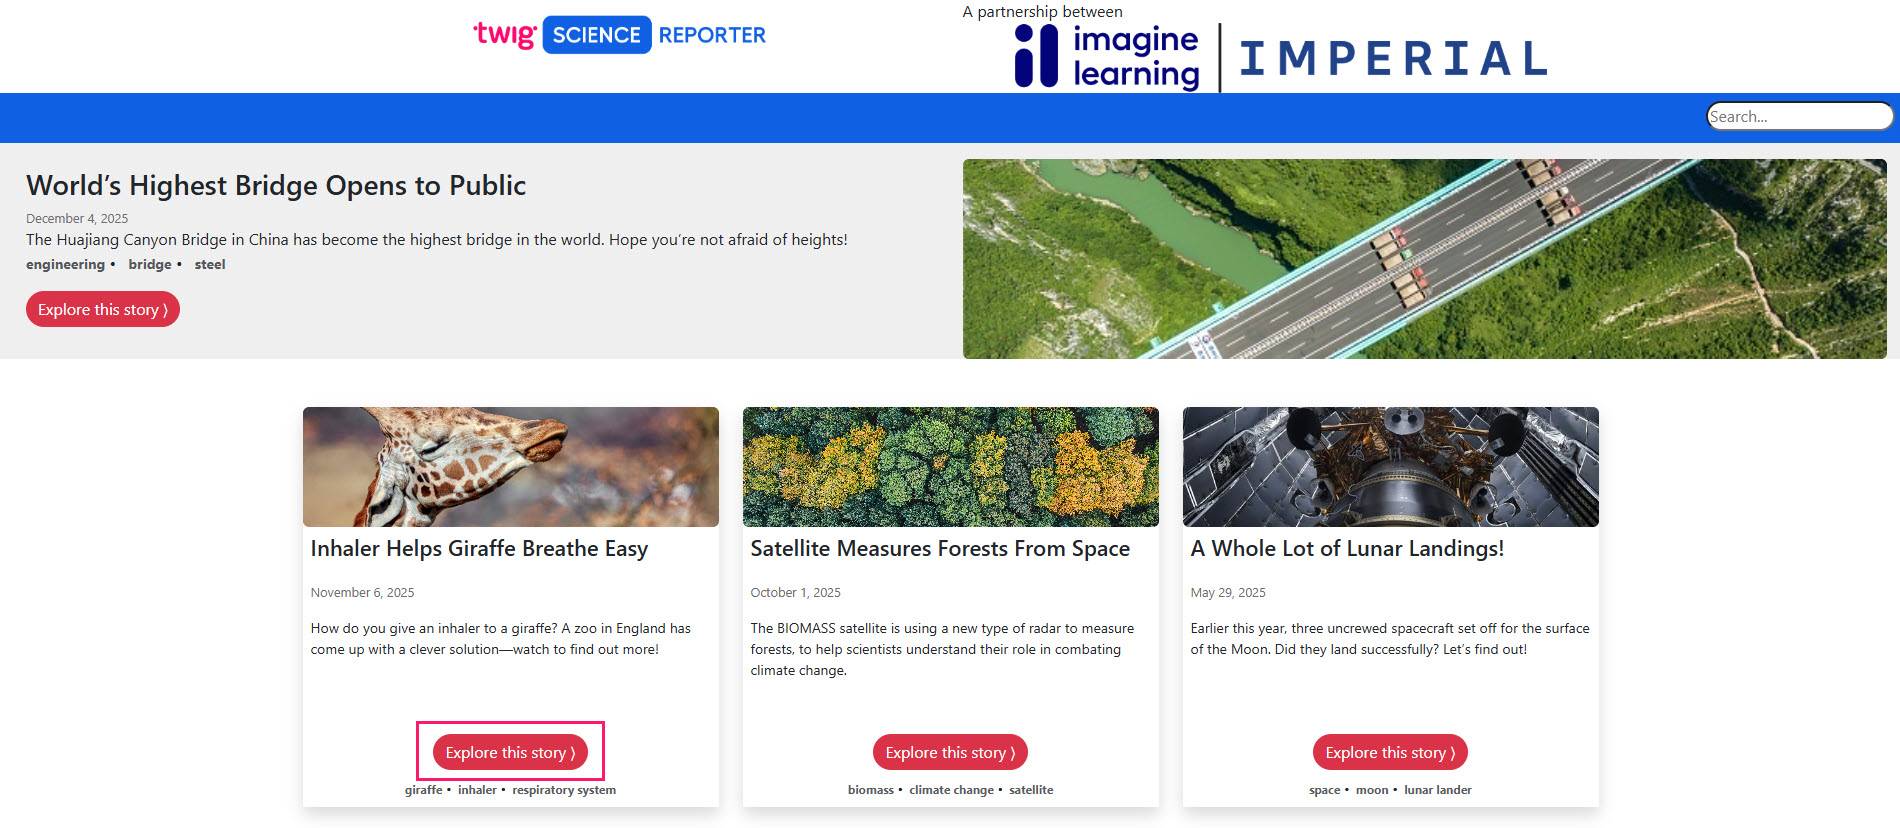Viewport: 1900px width, 828px height.
Task: Explore the giraffe inhaler story
Action: pyautogui.click(x=510, y=753)
